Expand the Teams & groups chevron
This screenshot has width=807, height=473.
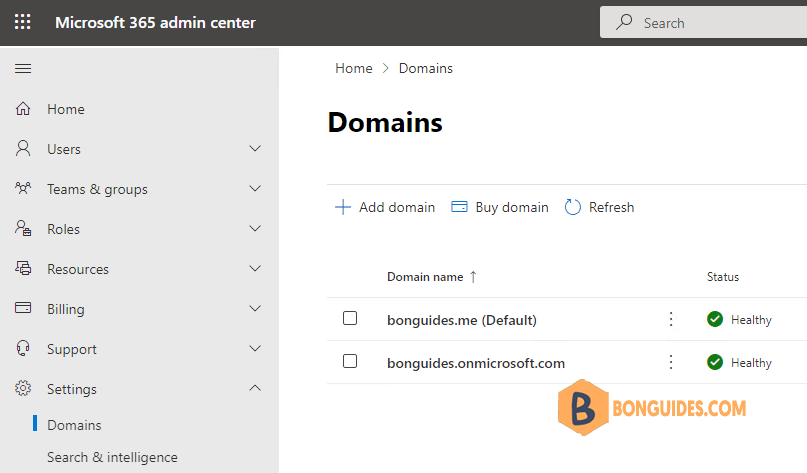point(255,188)
